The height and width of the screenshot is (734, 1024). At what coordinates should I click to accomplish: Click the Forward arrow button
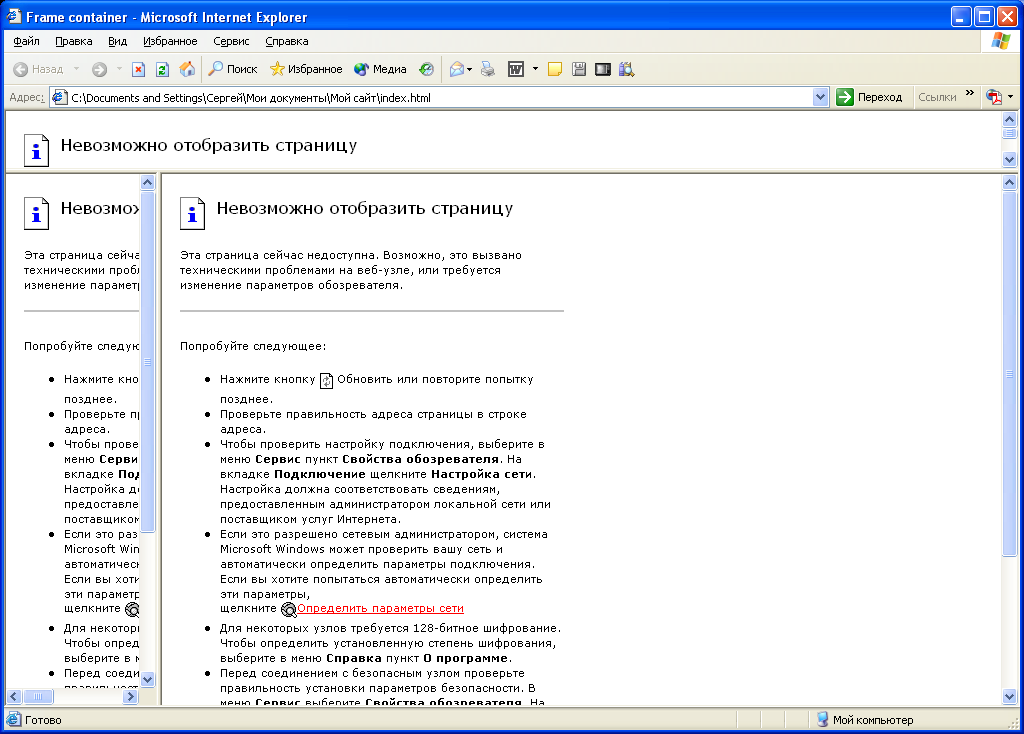pos(99,69)
